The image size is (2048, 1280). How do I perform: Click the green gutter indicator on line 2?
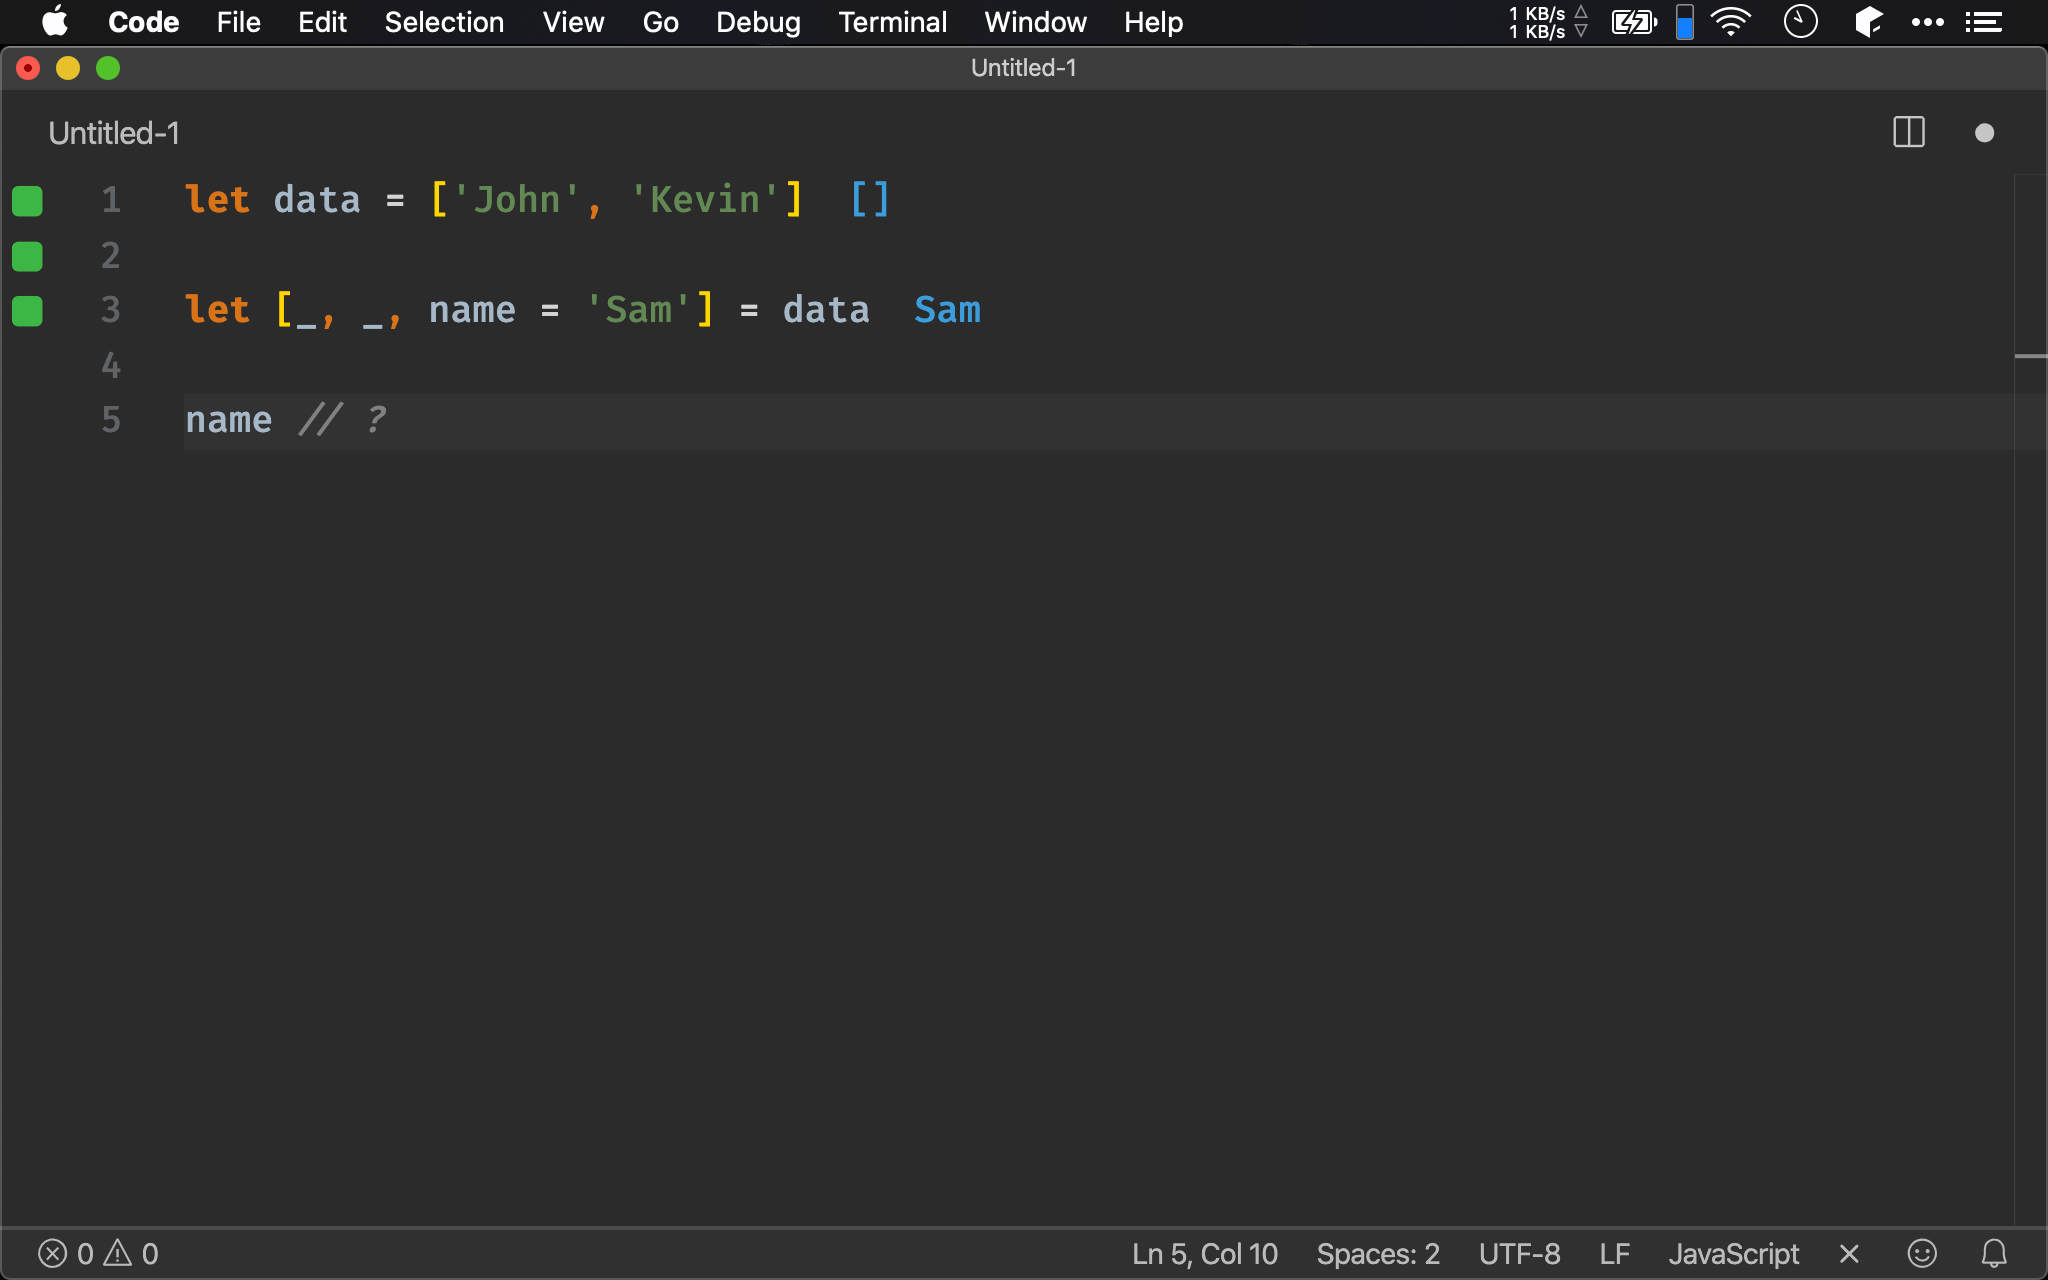(x=27, y=256)
